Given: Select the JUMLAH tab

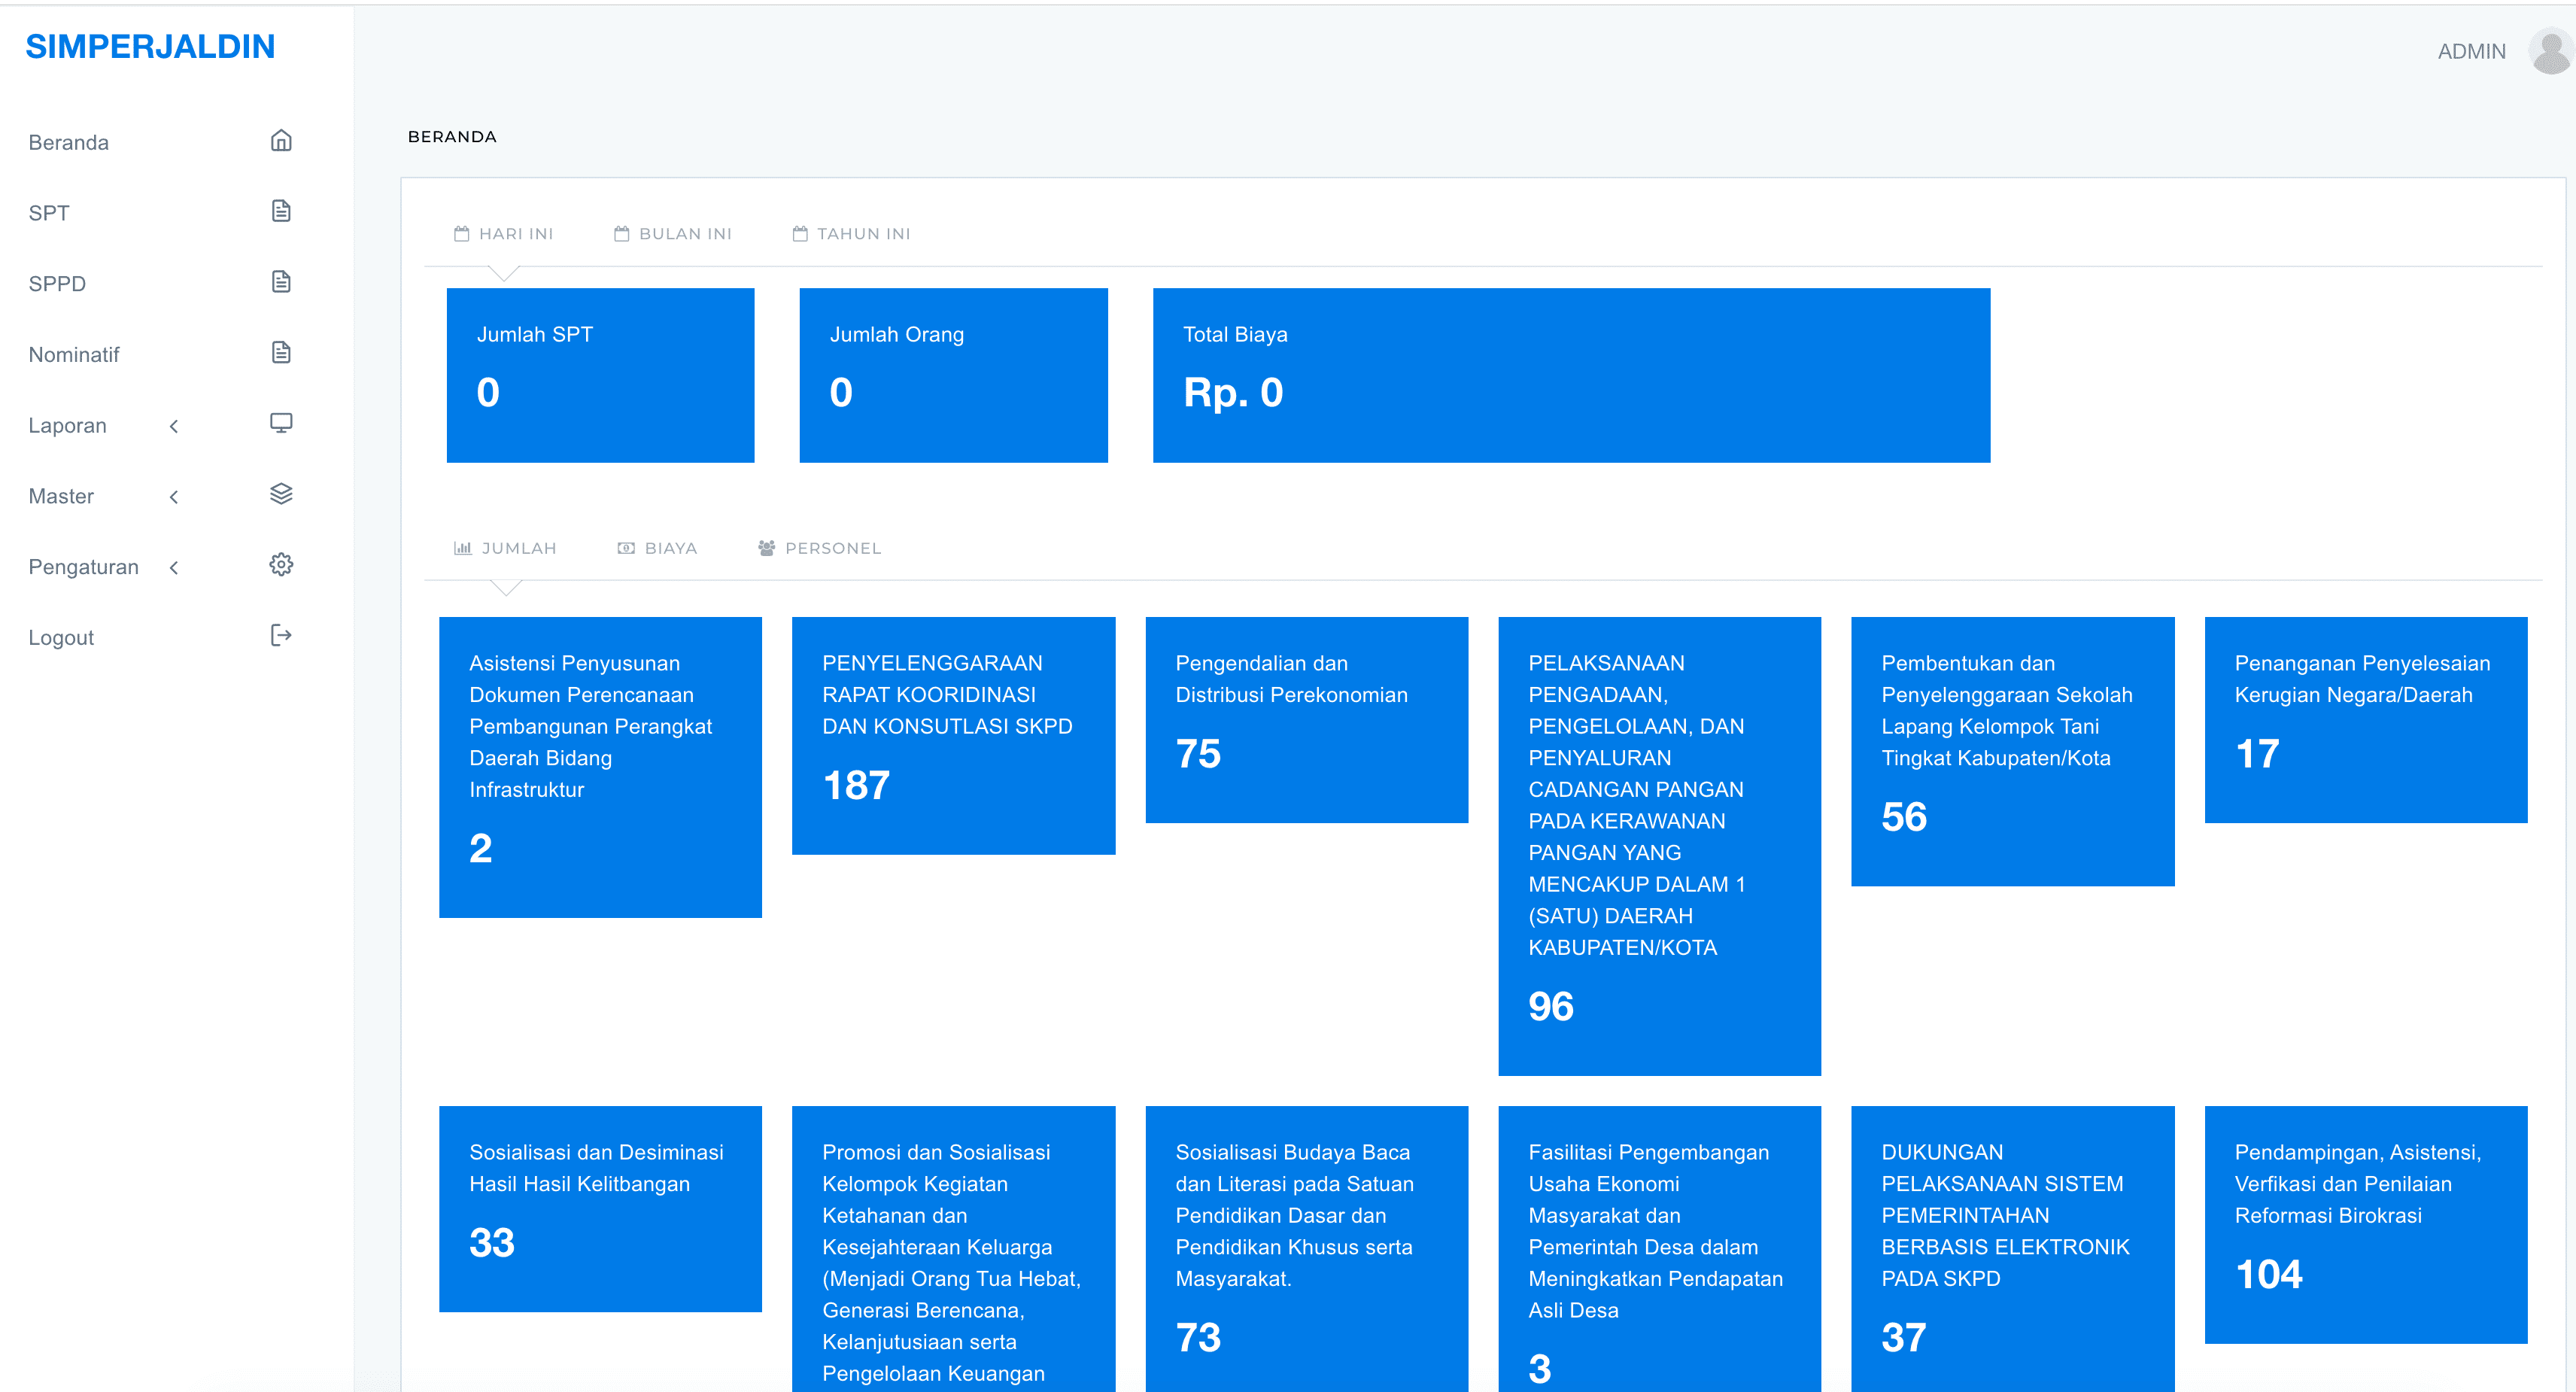Looking at the screenshot, I should click(x=505, y=548).
